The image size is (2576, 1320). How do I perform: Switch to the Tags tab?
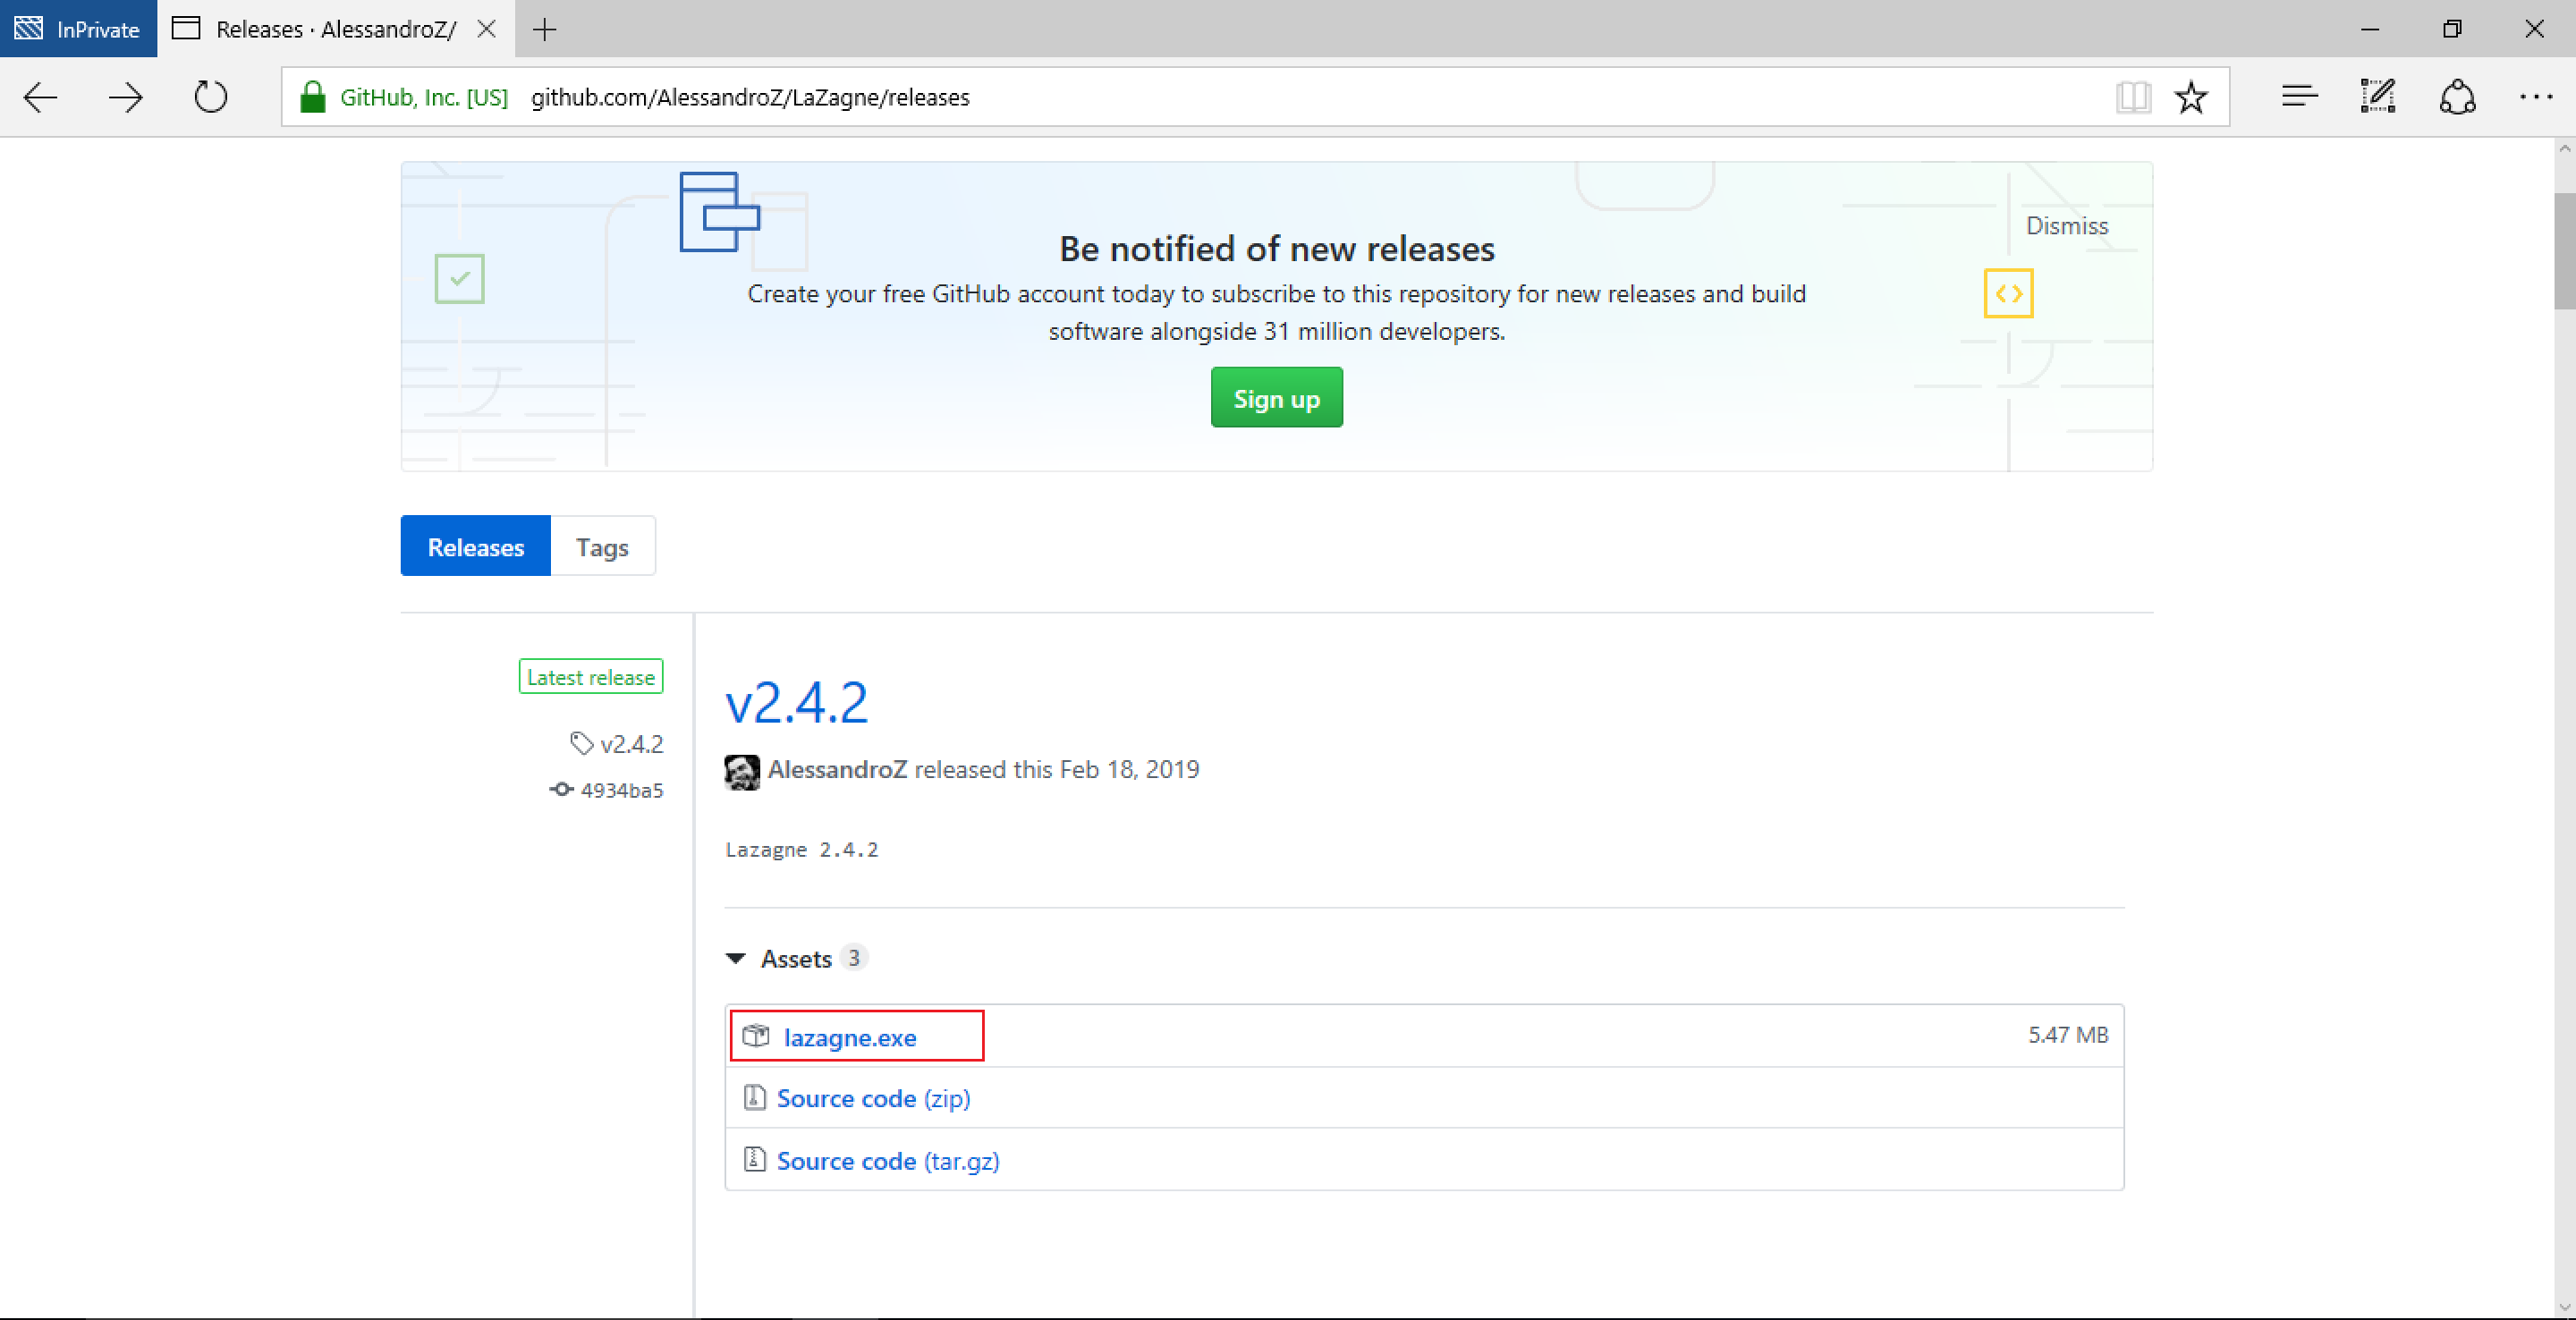[x=603, y=546]
